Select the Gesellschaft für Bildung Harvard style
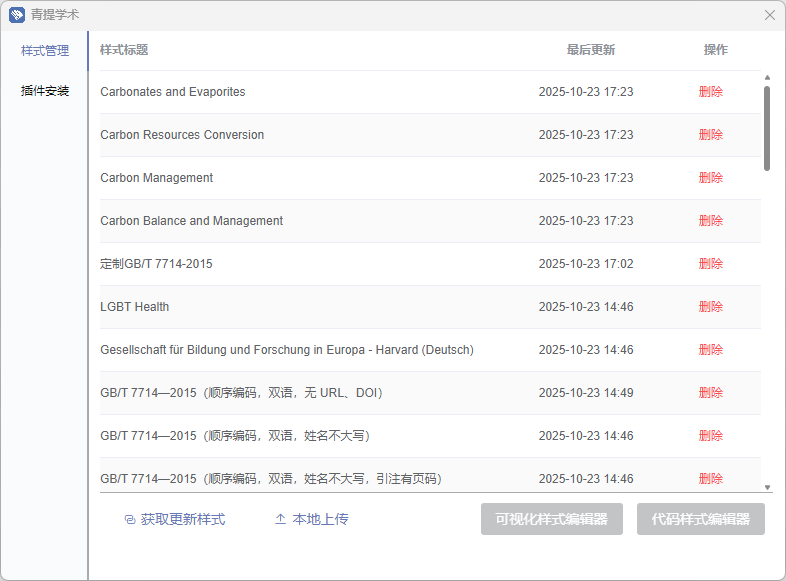This screenshot has width=786, height=581. coord(287,350)
